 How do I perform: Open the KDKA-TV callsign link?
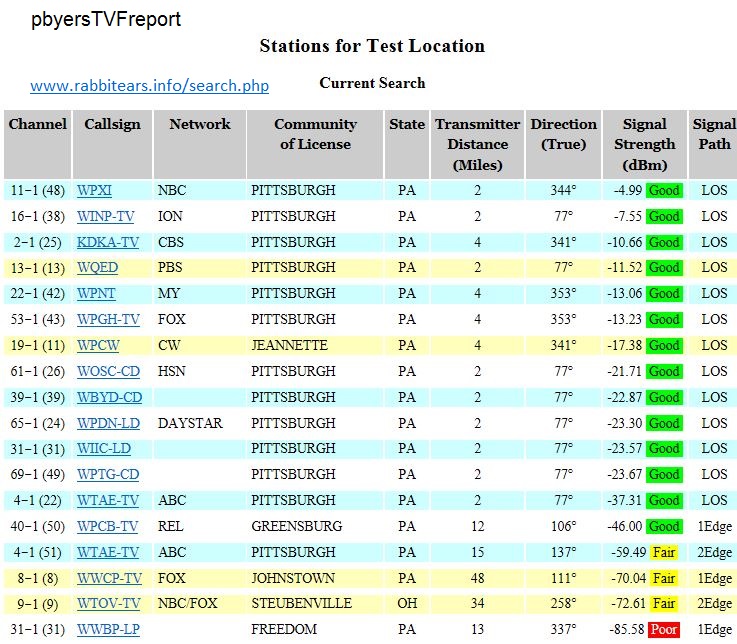point(108,242)
